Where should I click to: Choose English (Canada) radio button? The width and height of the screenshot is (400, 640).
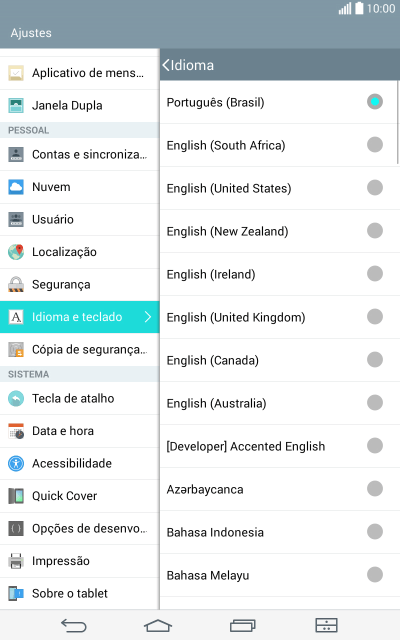pos(375,360)
